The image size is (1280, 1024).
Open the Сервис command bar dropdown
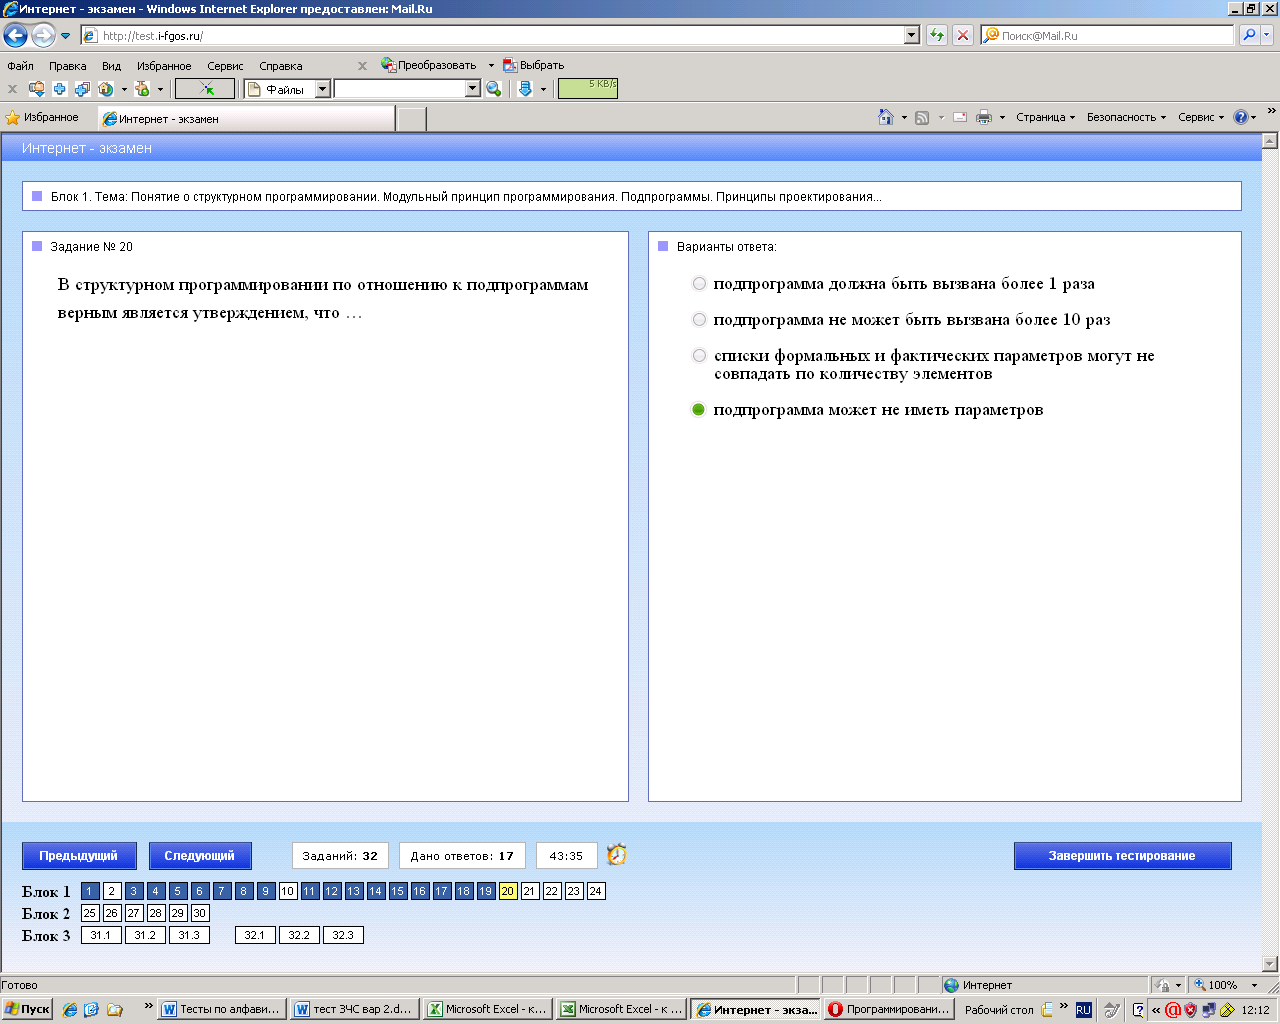(x=1201, y=117)
